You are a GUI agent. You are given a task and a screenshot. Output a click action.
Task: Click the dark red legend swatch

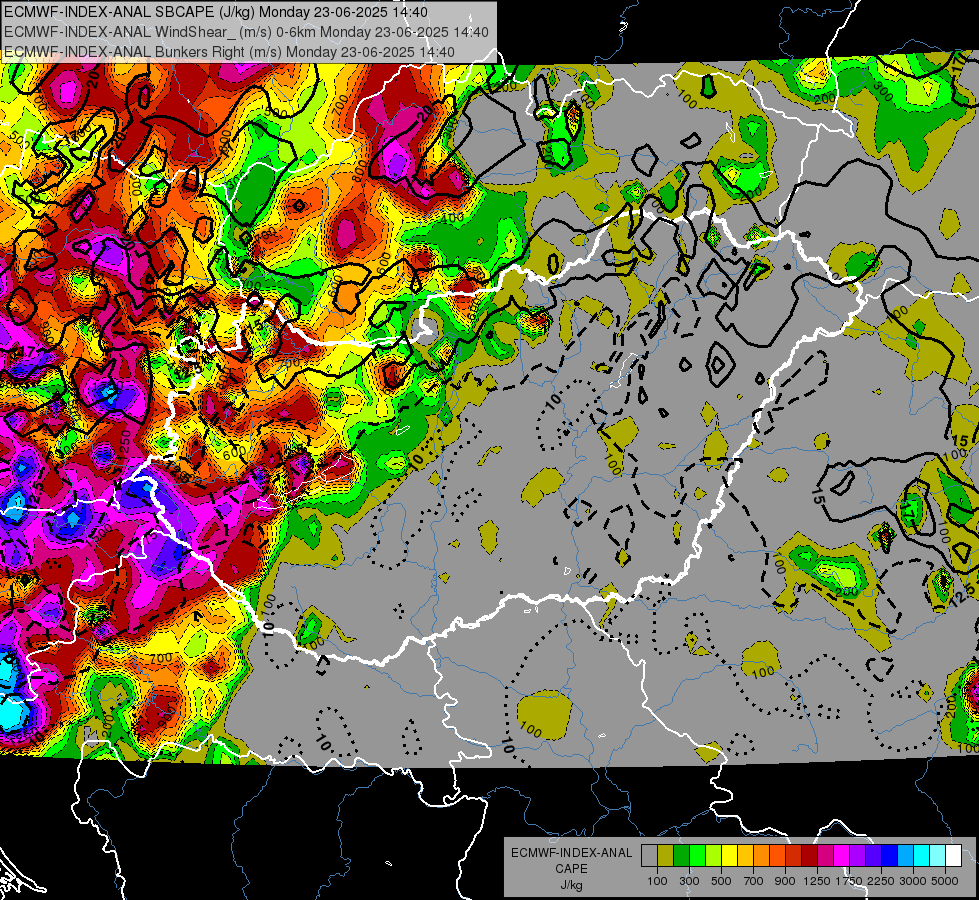[x=809, y=856]
